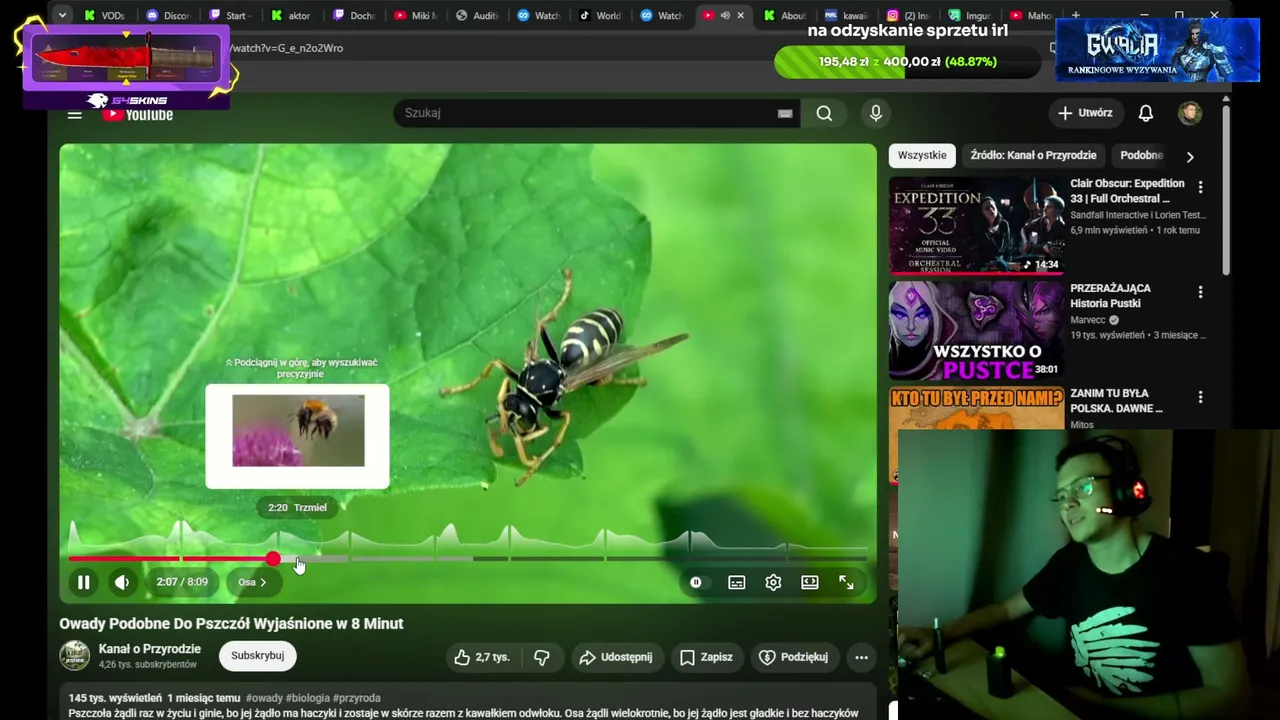Switch to the aktor browser tab
The height and width of the screenshot is (720, 1280).
coord(291,15)
